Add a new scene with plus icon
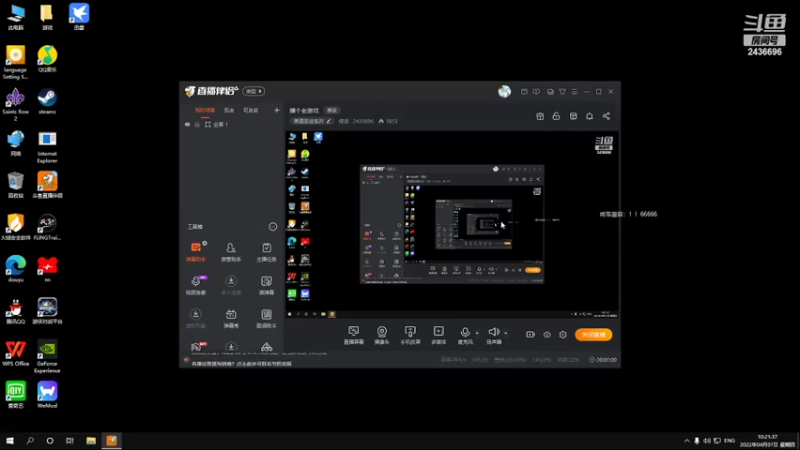The image size is (800, 450). tap(277, 110)
